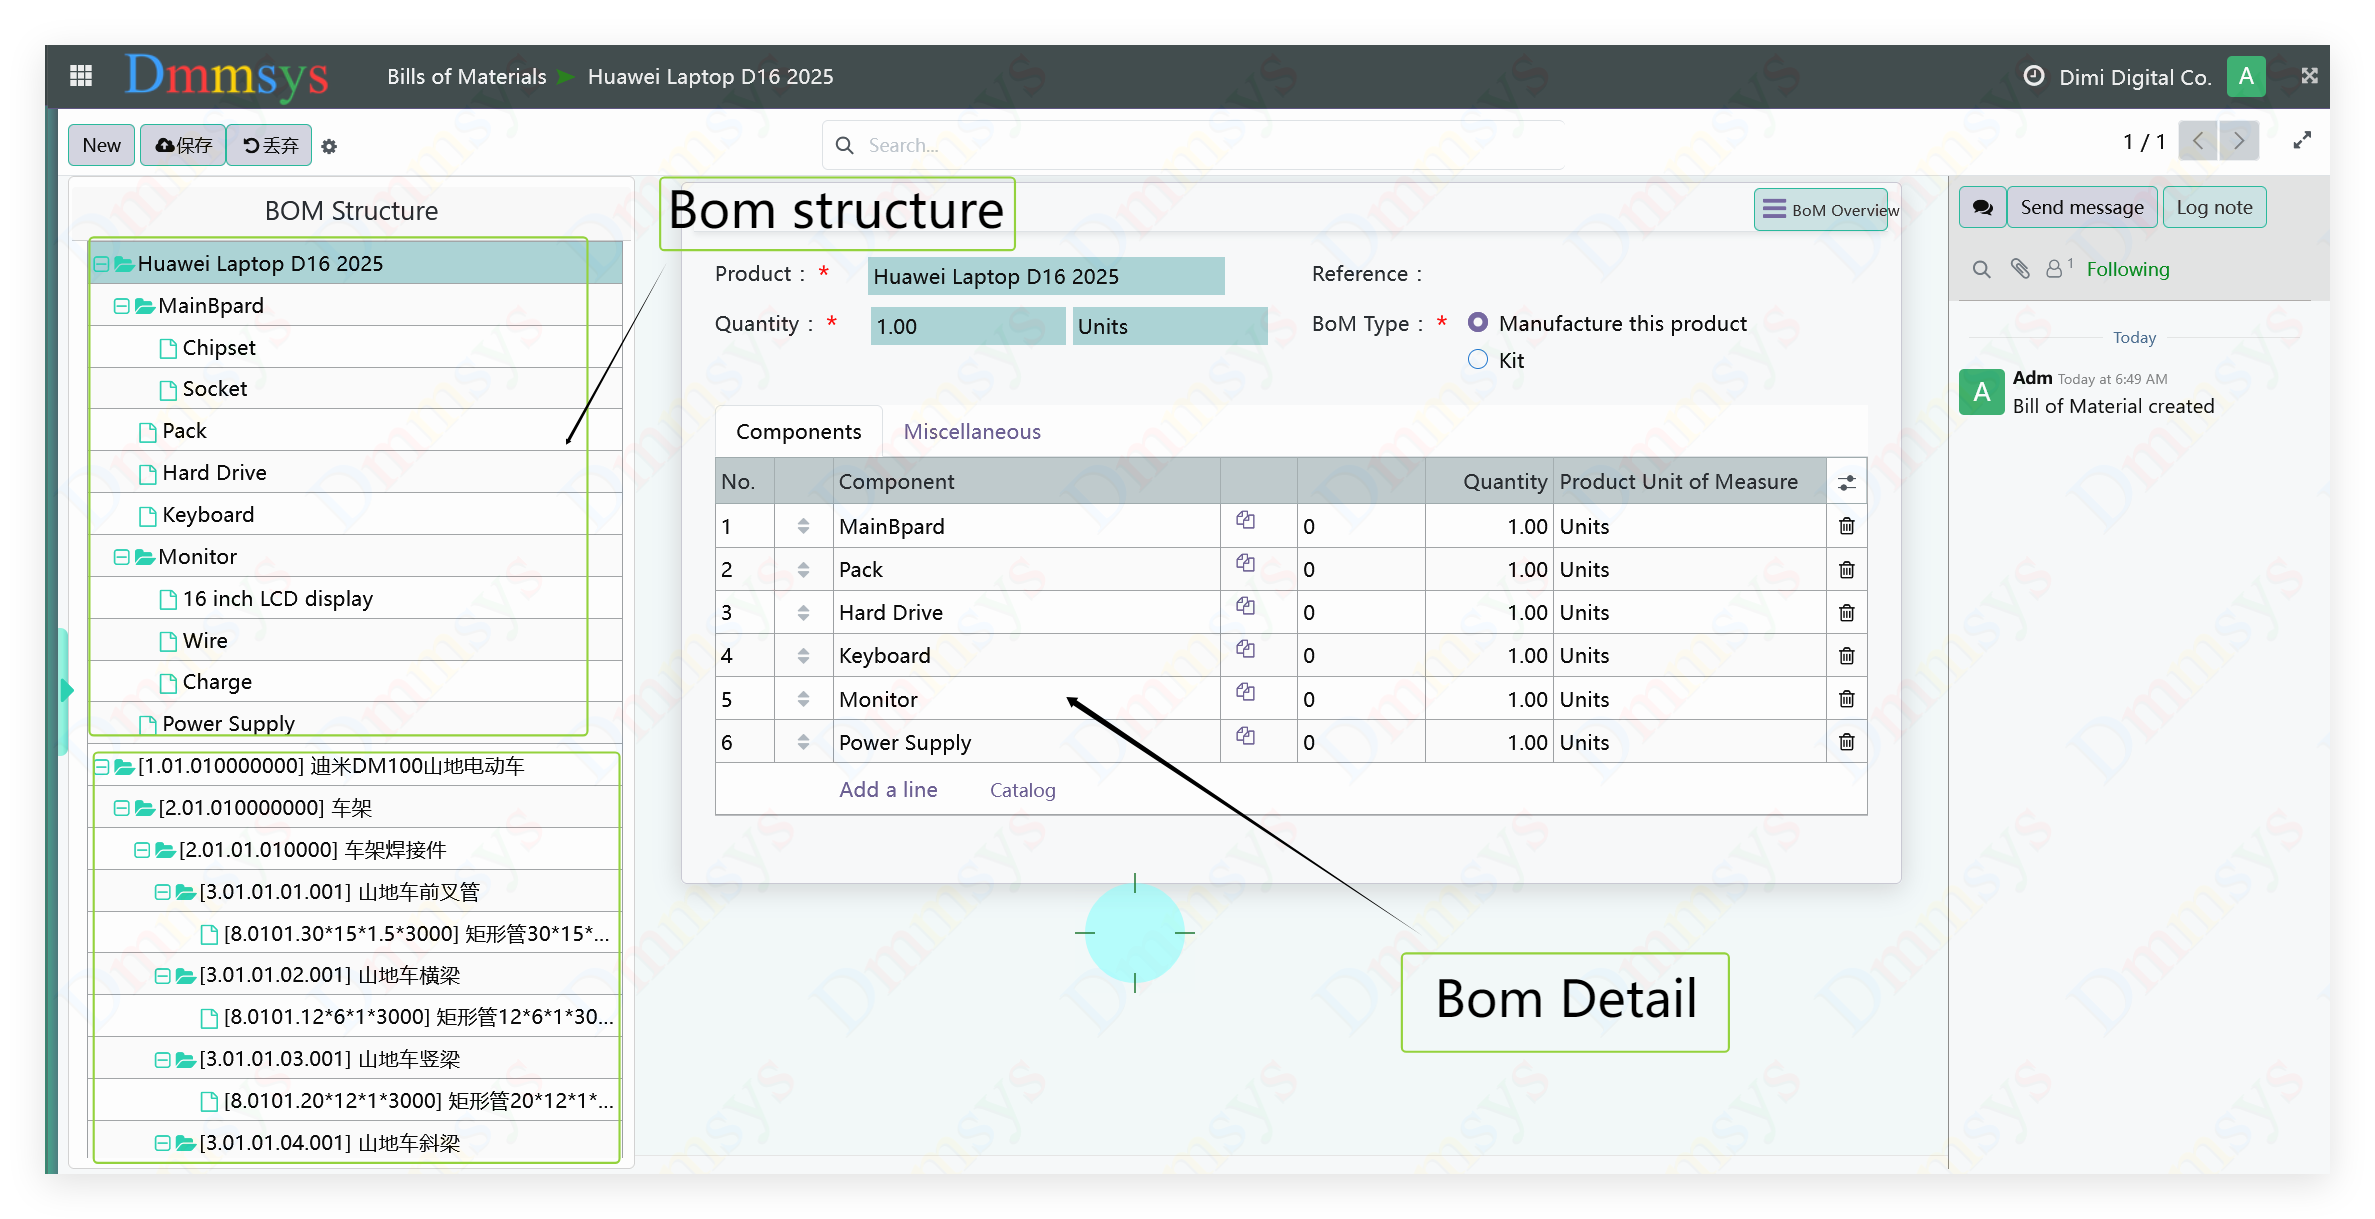2375x1219 pixels.
Task: Delete the Power Supply component row
Action: click(1847, 742)
